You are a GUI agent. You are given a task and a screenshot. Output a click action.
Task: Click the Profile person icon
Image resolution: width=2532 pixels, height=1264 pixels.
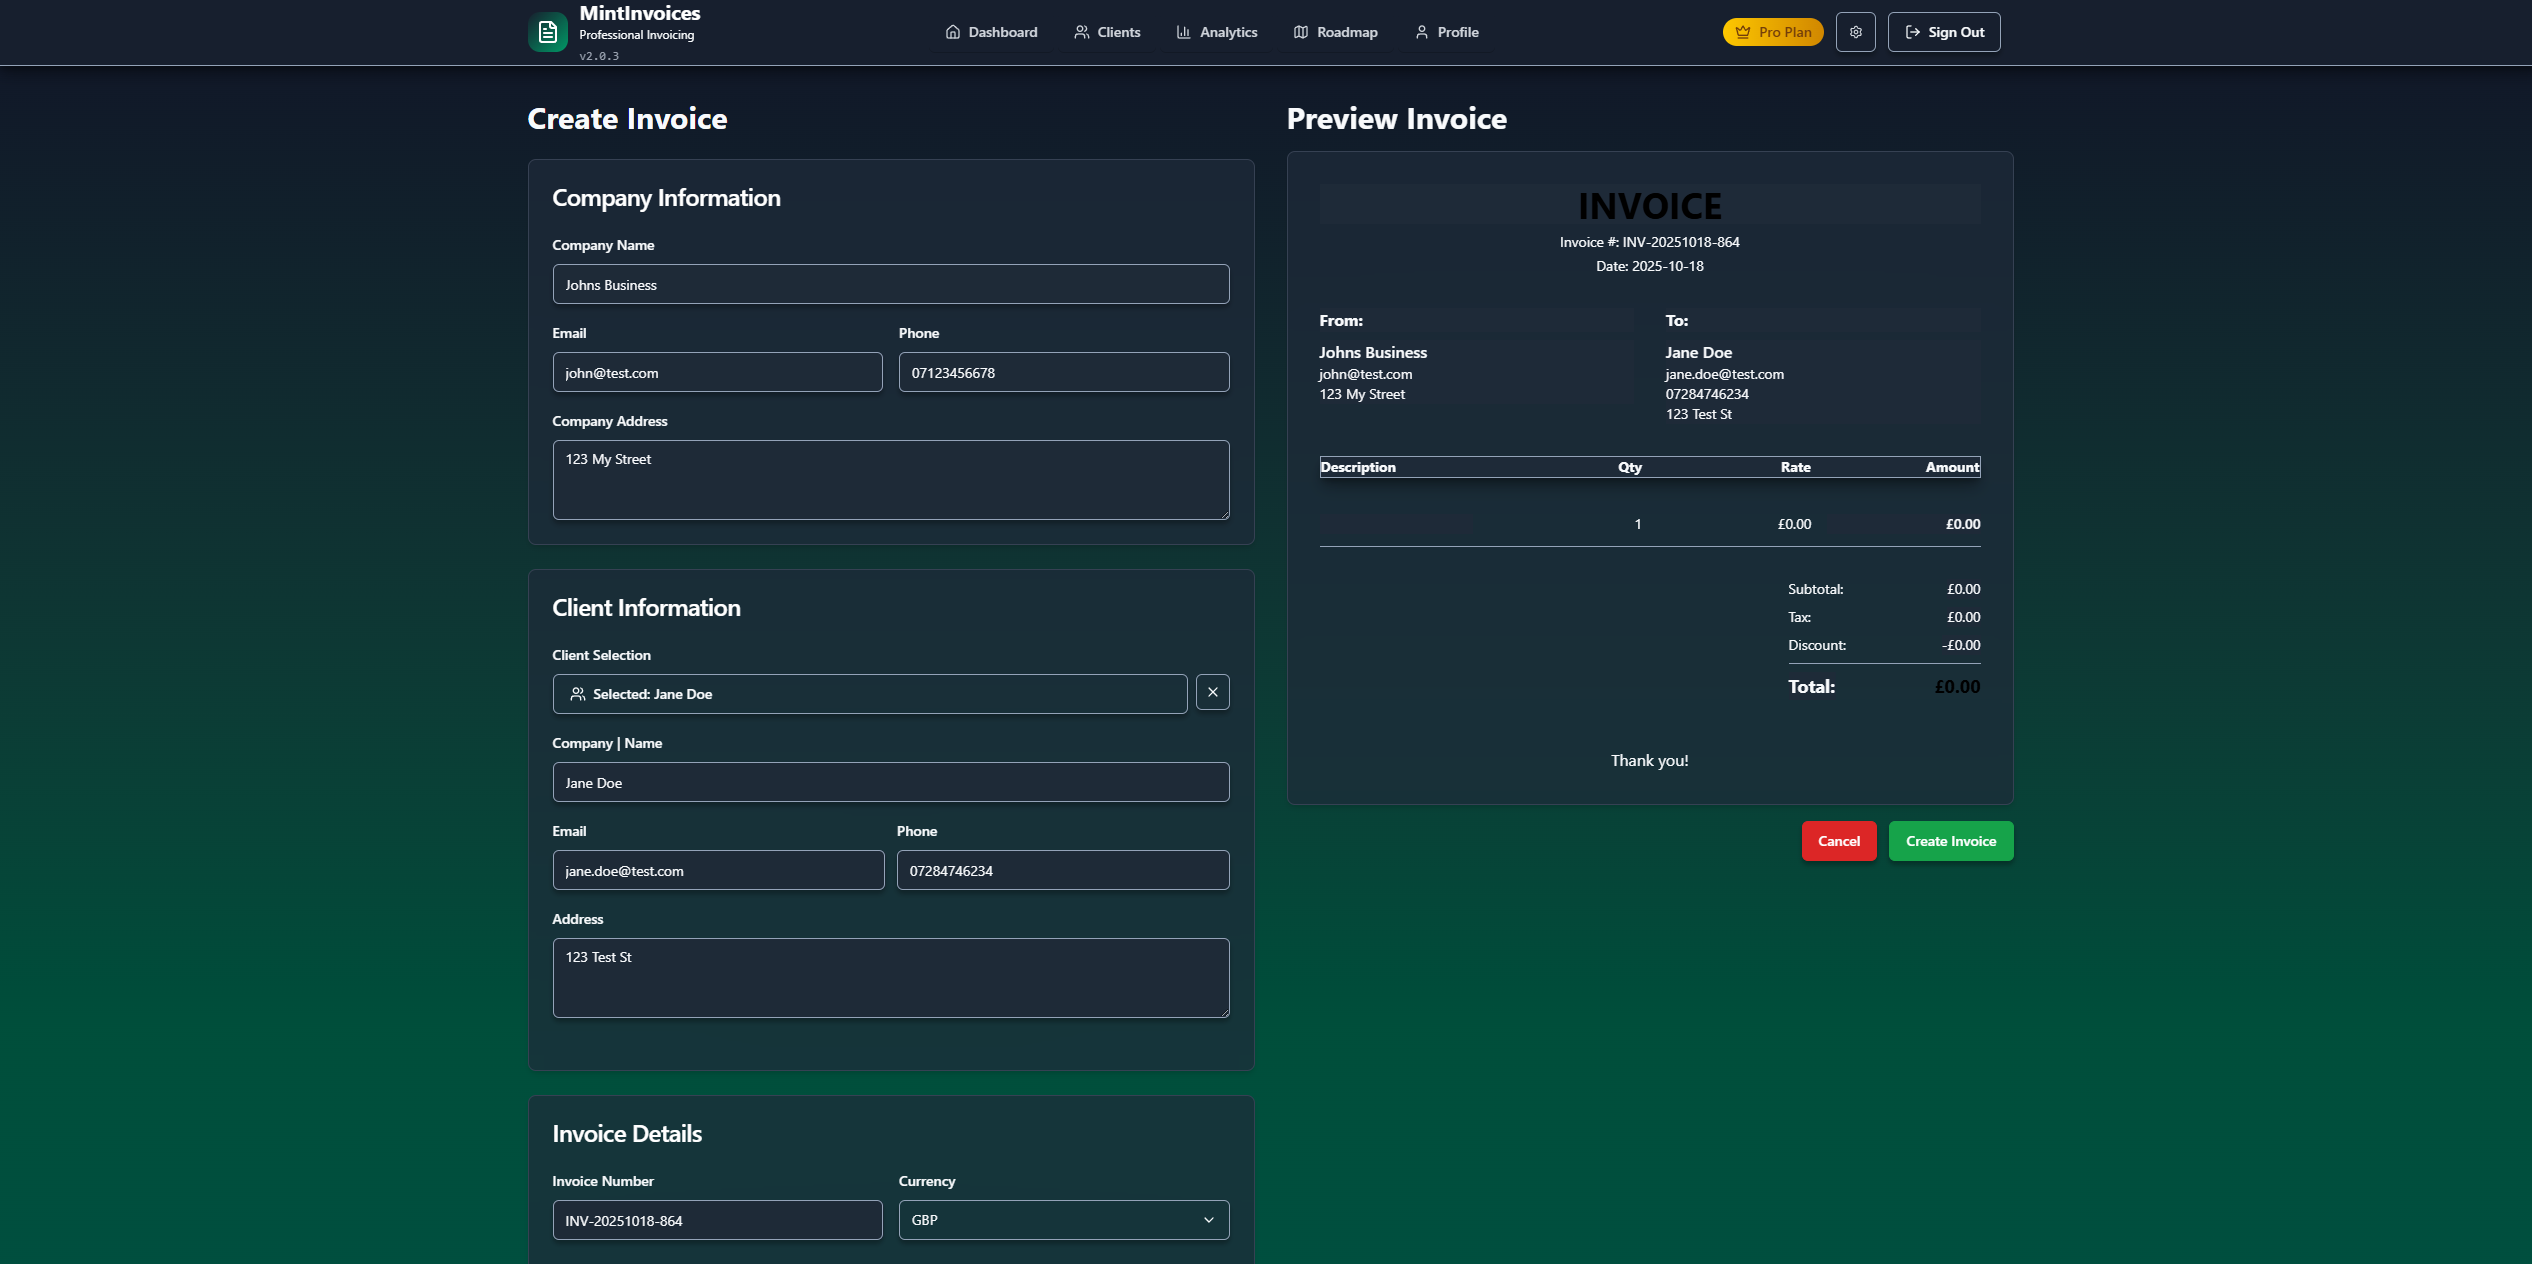pos(1421,32)
